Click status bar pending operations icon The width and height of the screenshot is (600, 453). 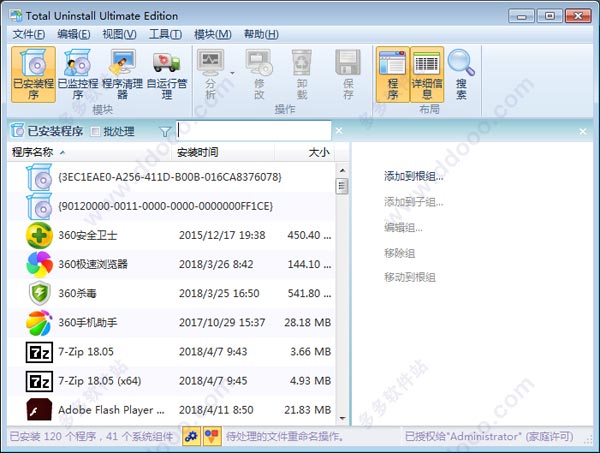pos(212,436)
